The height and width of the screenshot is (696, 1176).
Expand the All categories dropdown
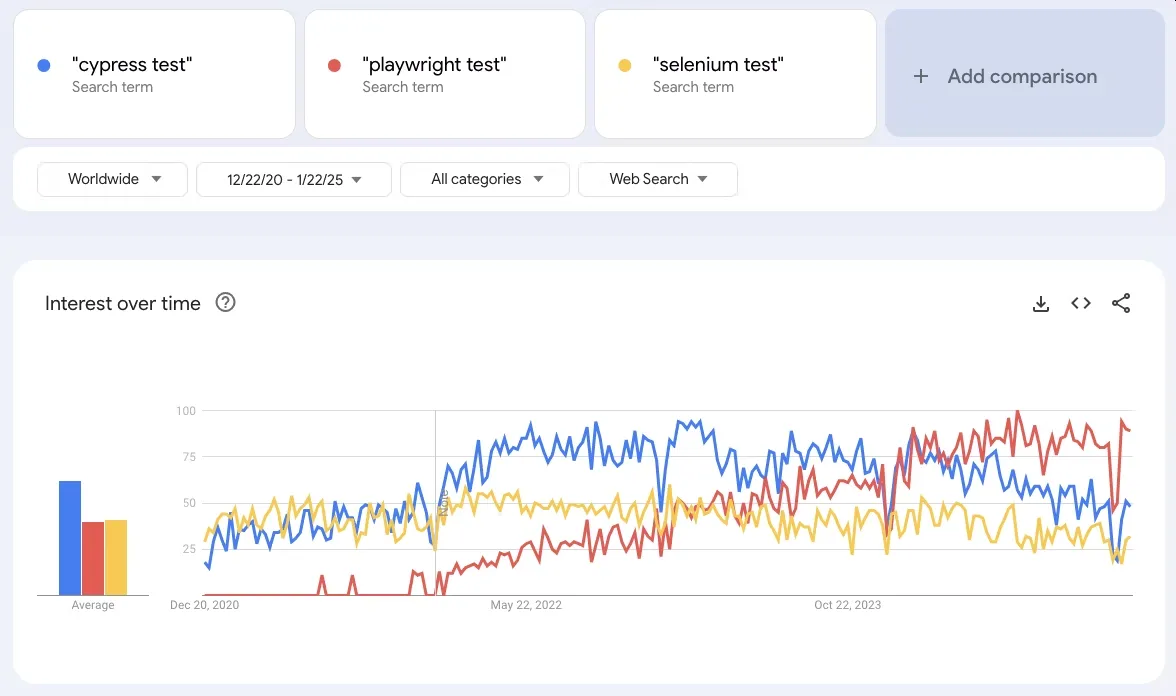[484, 179]
